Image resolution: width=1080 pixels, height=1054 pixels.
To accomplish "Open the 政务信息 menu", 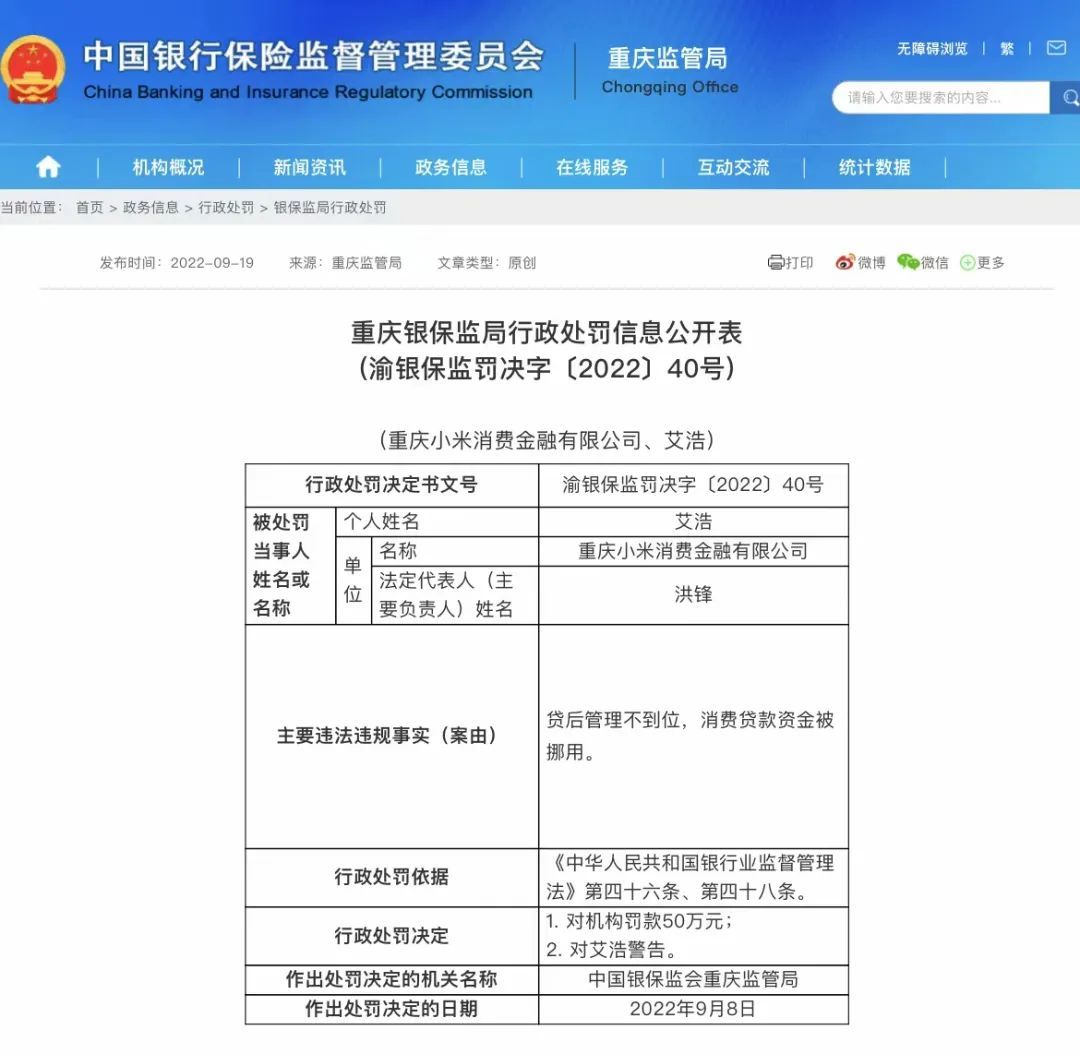I will (451, 167).
